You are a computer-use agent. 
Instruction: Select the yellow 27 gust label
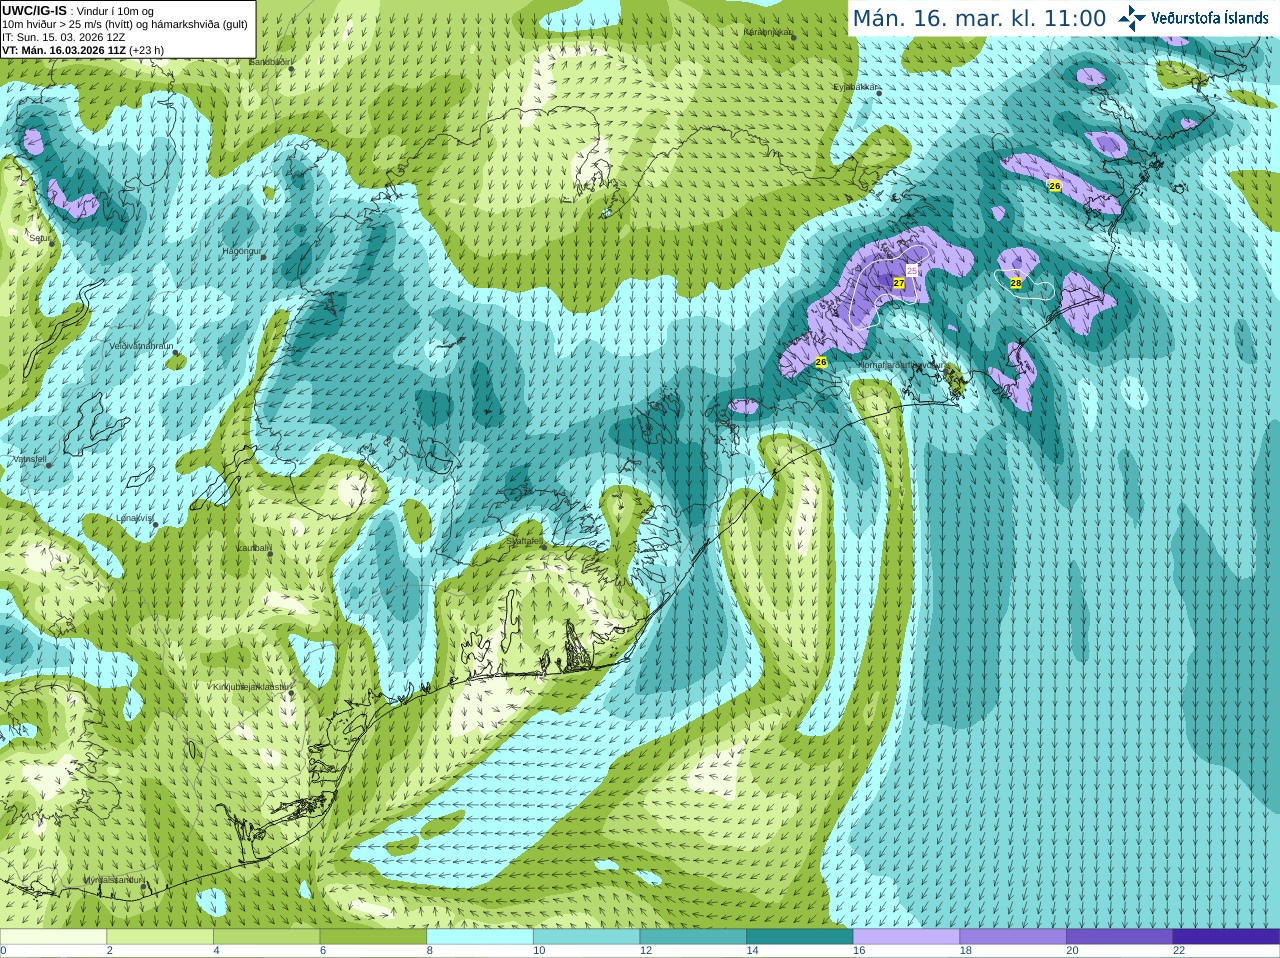pyautogui.click(x=899, y=284)
